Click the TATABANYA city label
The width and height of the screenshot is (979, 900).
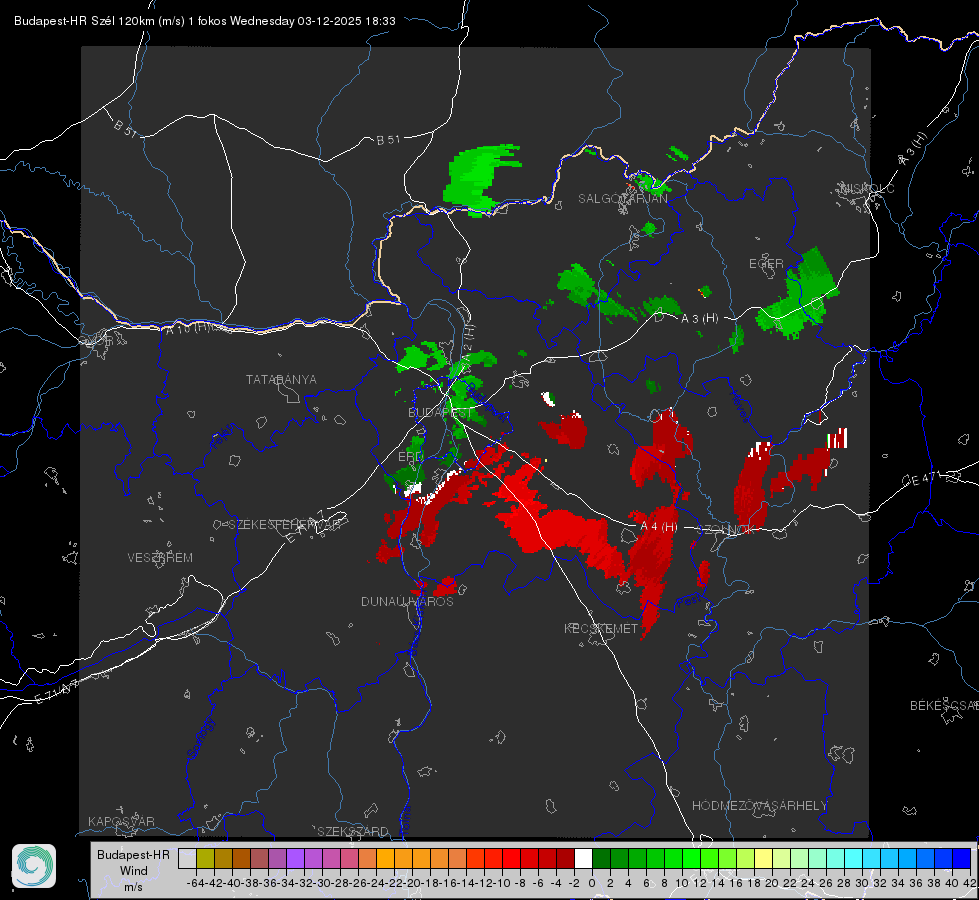281,379
